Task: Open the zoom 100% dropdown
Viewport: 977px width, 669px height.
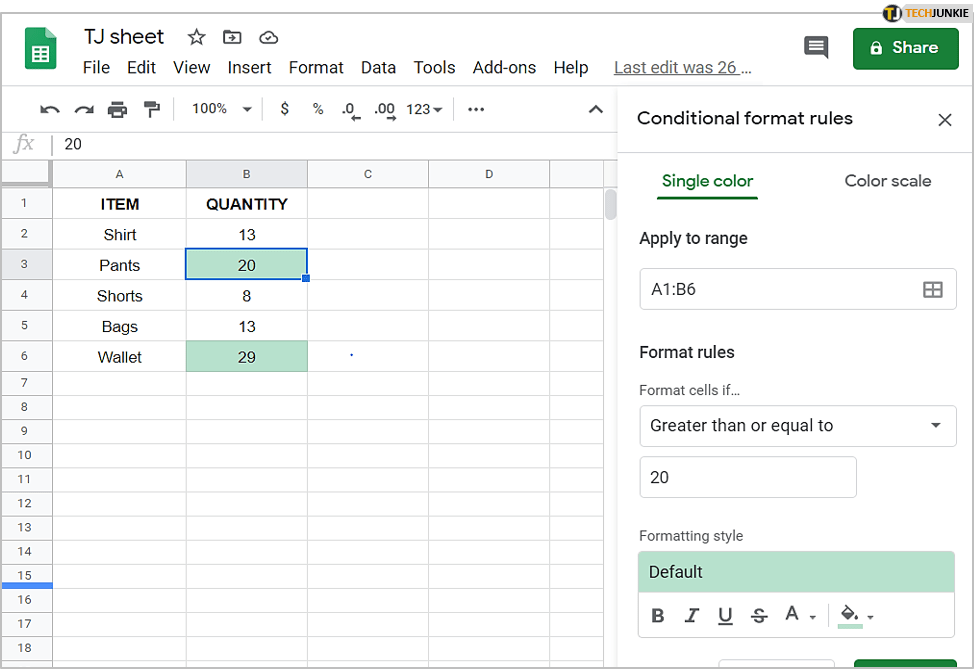Action: pos(221,109)
